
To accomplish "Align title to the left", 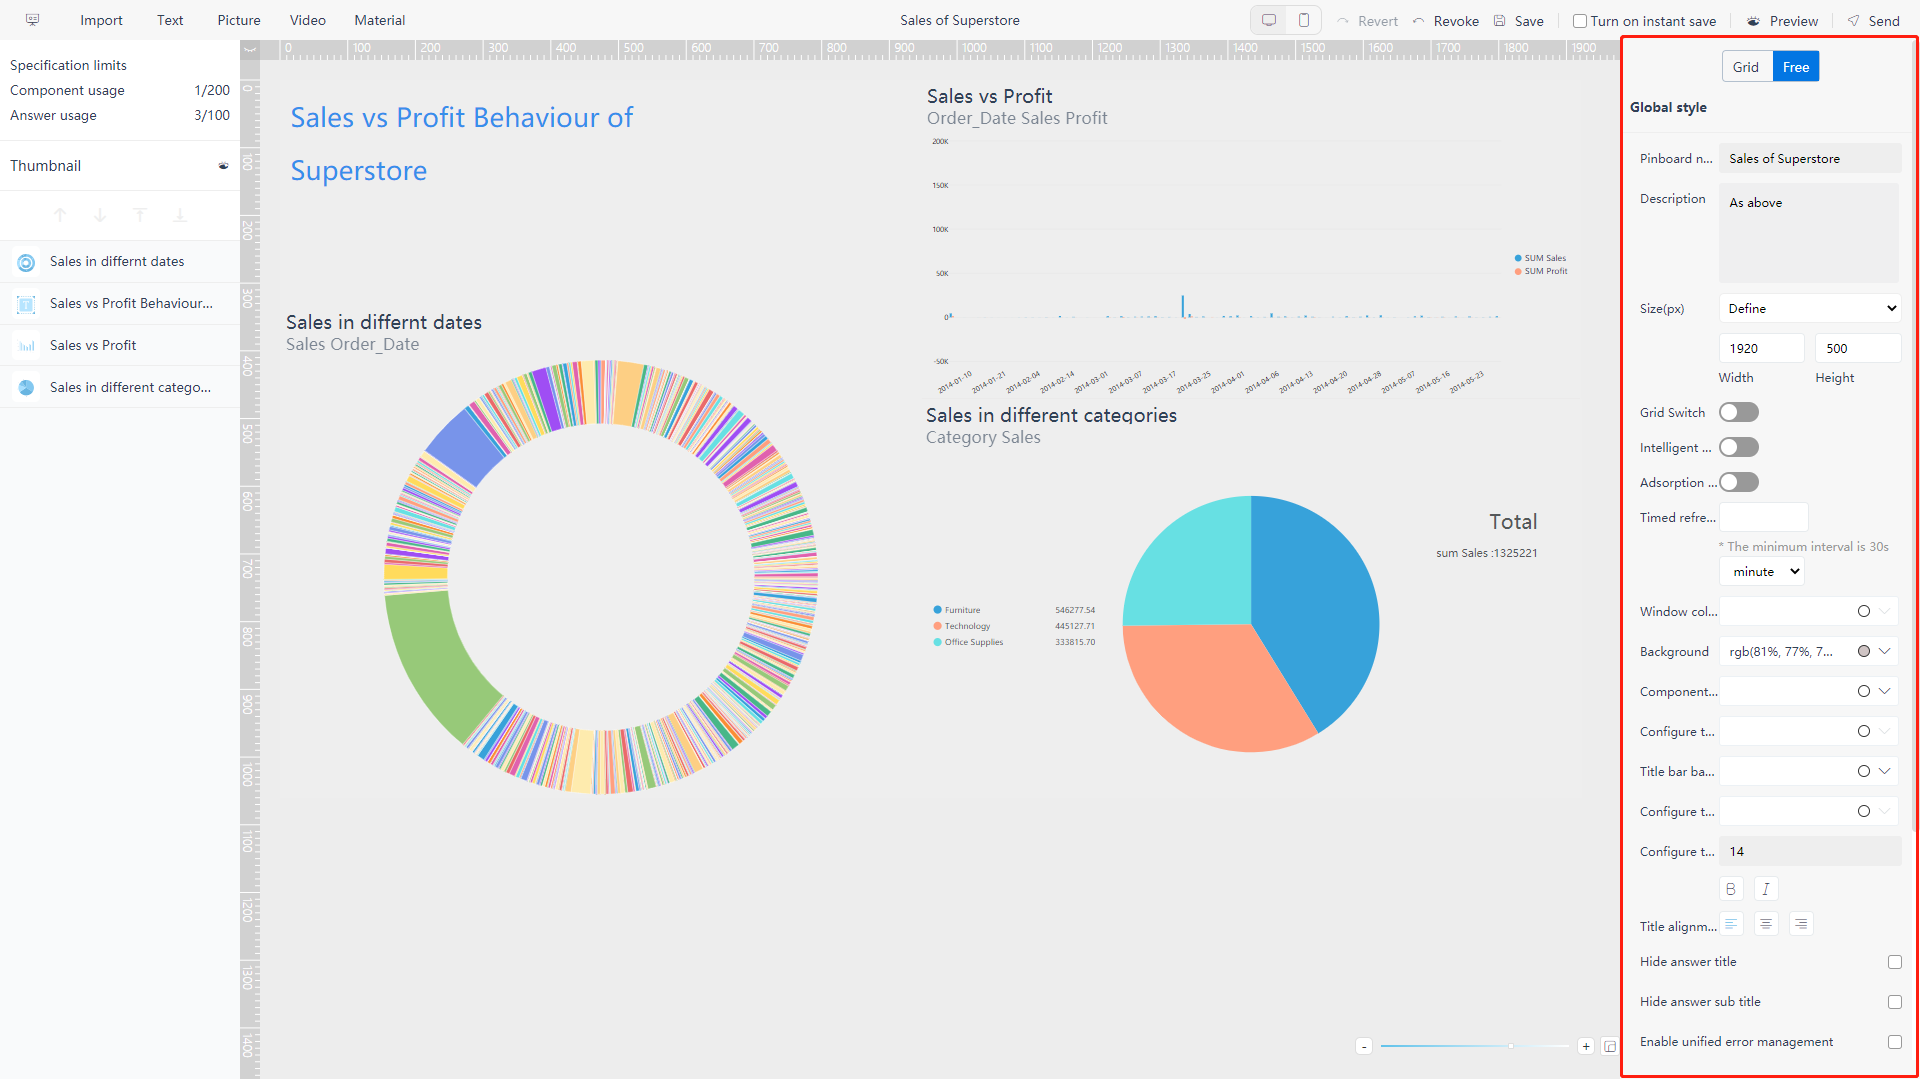I will click(1731, 925).
